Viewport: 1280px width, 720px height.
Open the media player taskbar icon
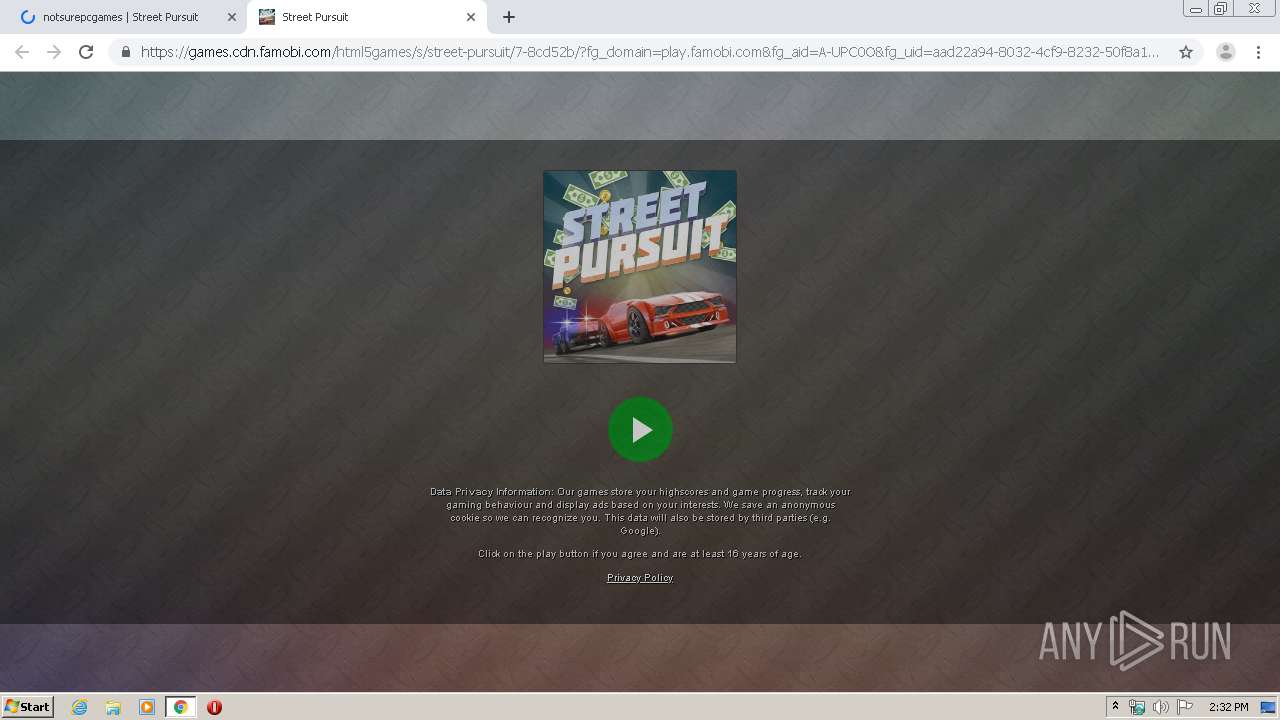tap(147, 707)
